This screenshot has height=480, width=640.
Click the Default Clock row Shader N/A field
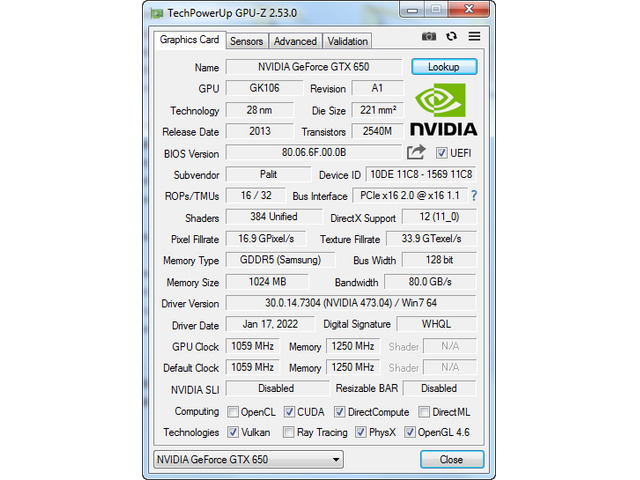450,367
